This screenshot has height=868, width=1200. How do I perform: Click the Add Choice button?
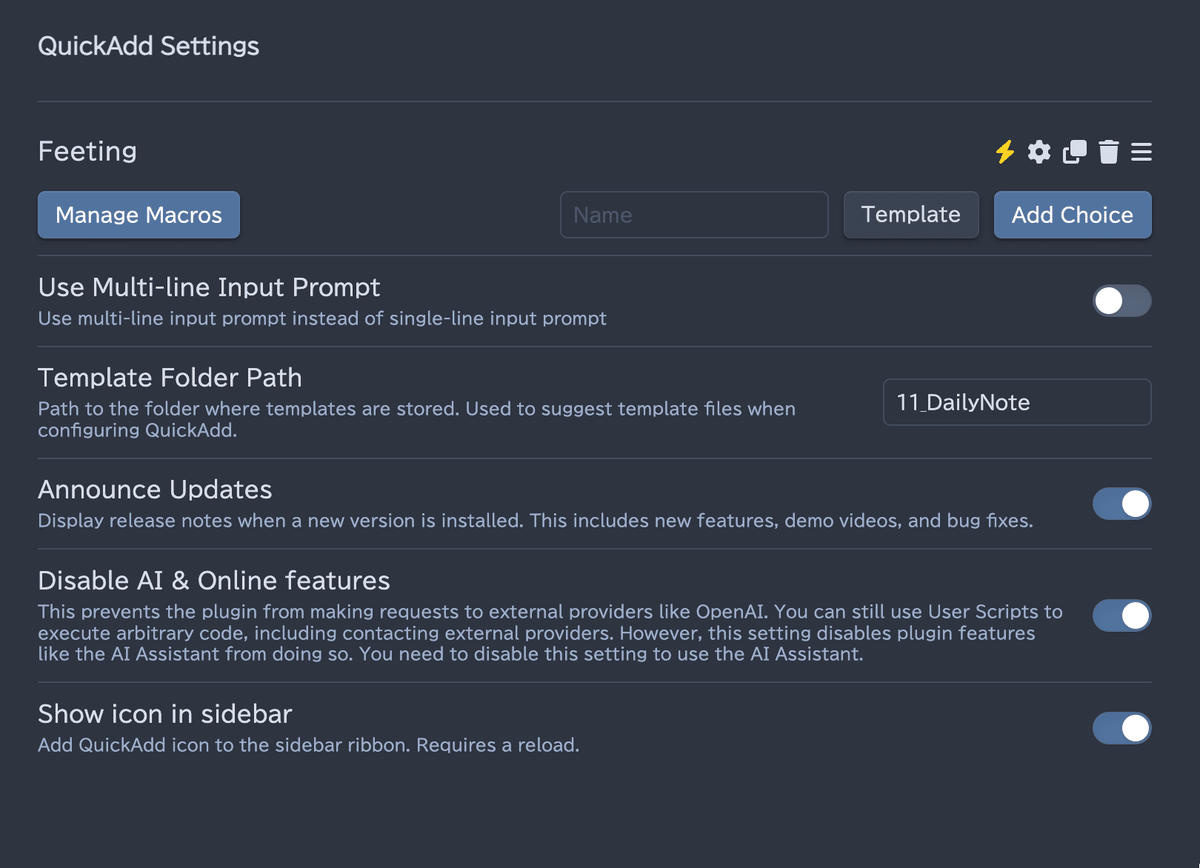(1072, 215)
